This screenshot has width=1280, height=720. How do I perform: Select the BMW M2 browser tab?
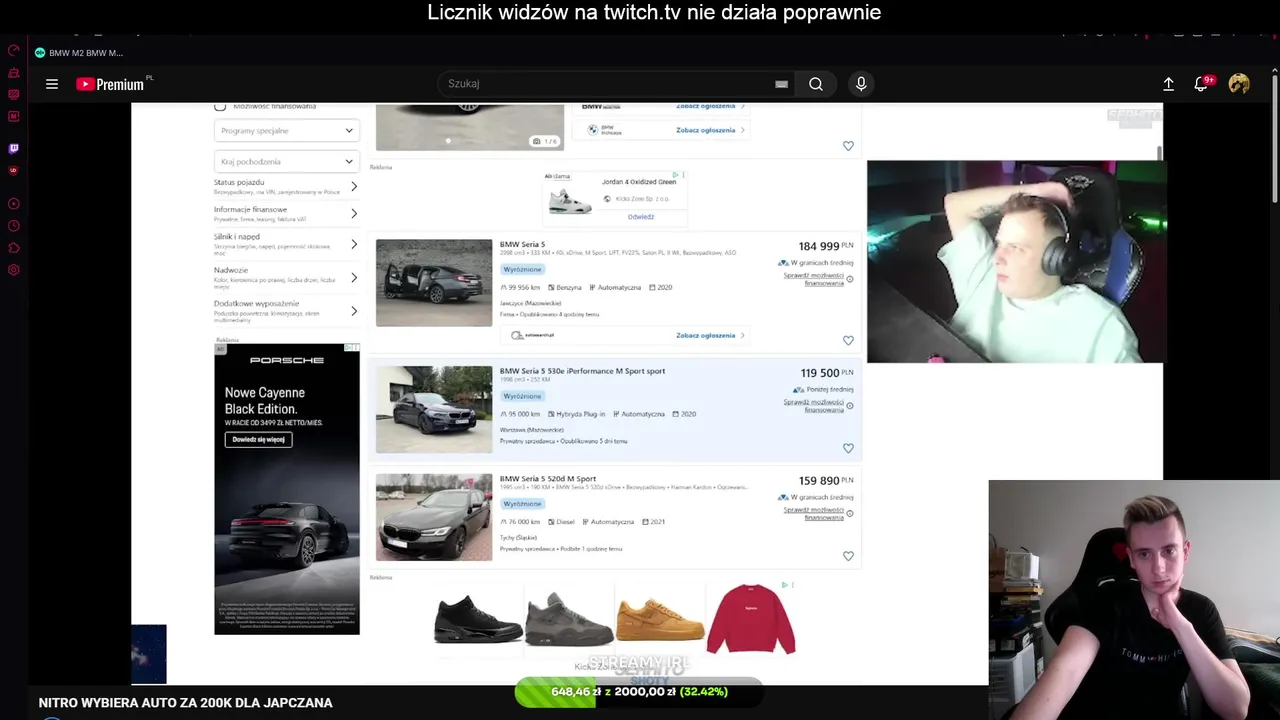[x=80, y=53]
